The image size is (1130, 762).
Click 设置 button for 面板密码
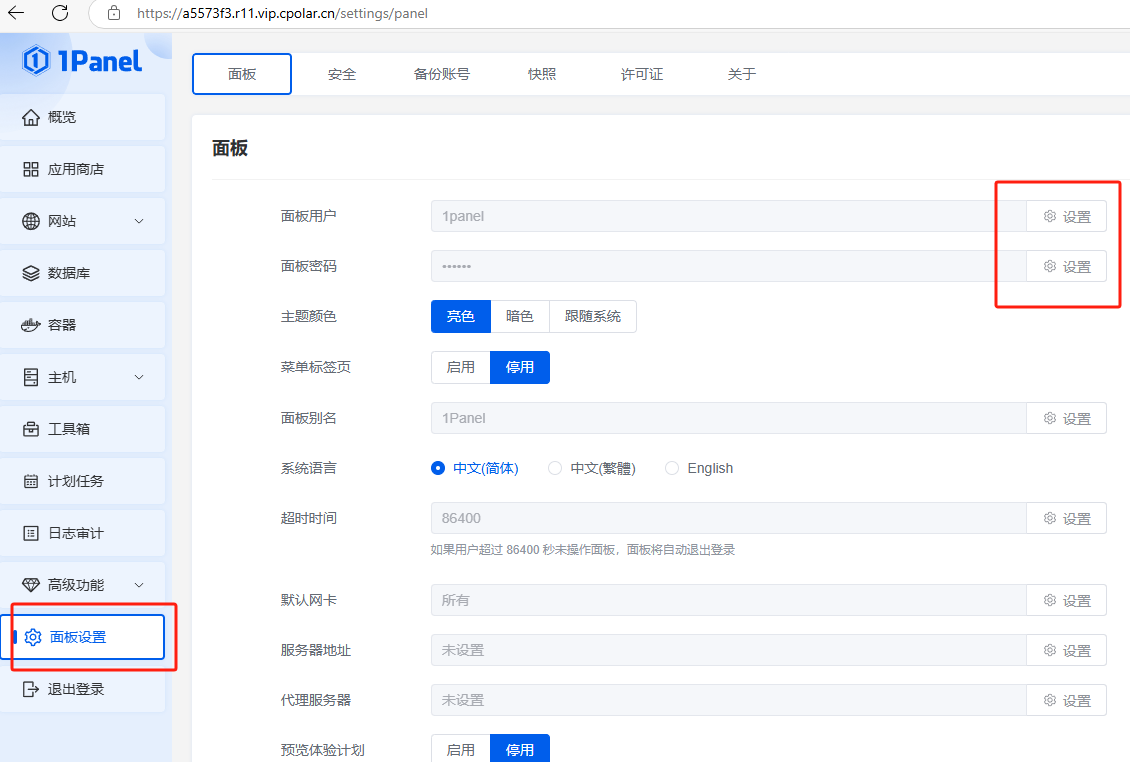(1066, 266)
